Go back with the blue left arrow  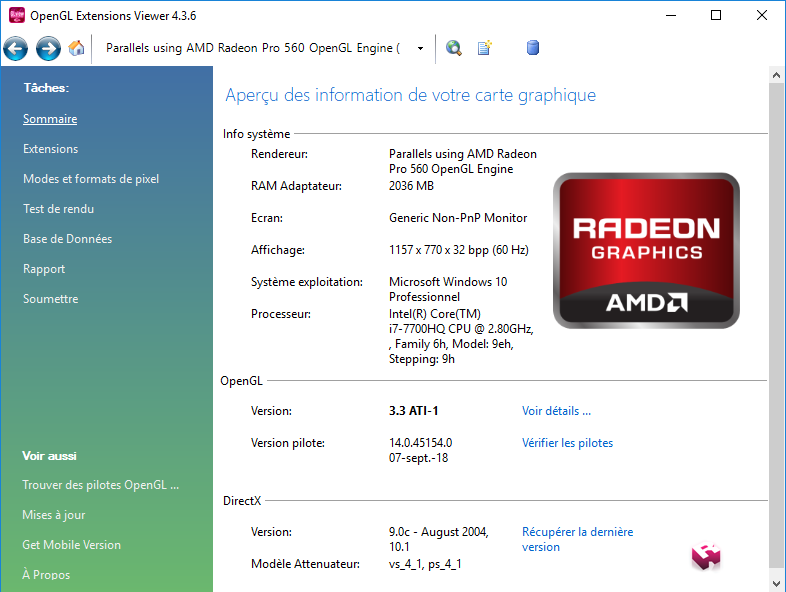[x=16, y=49]
